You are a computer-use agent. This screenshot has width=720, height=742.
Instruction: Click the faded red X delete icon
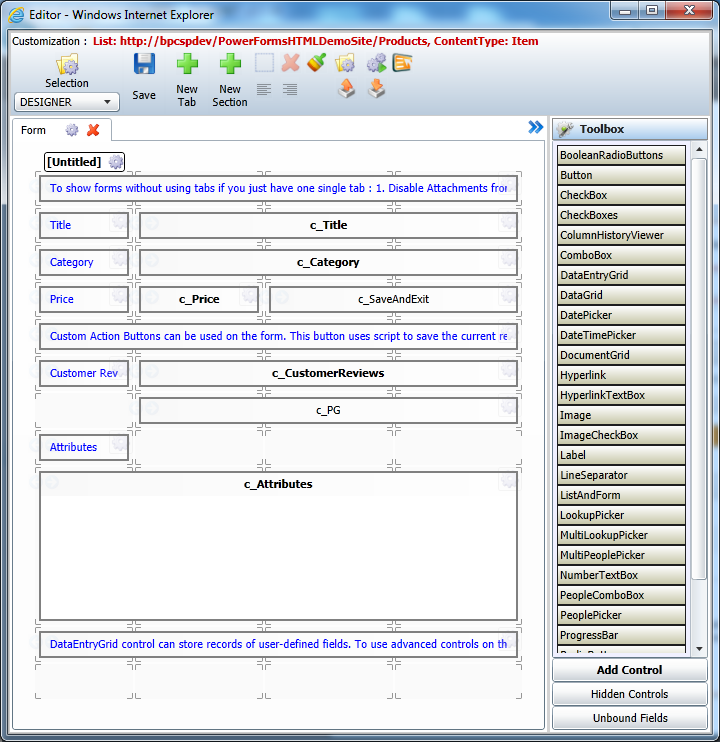point(290,62)
